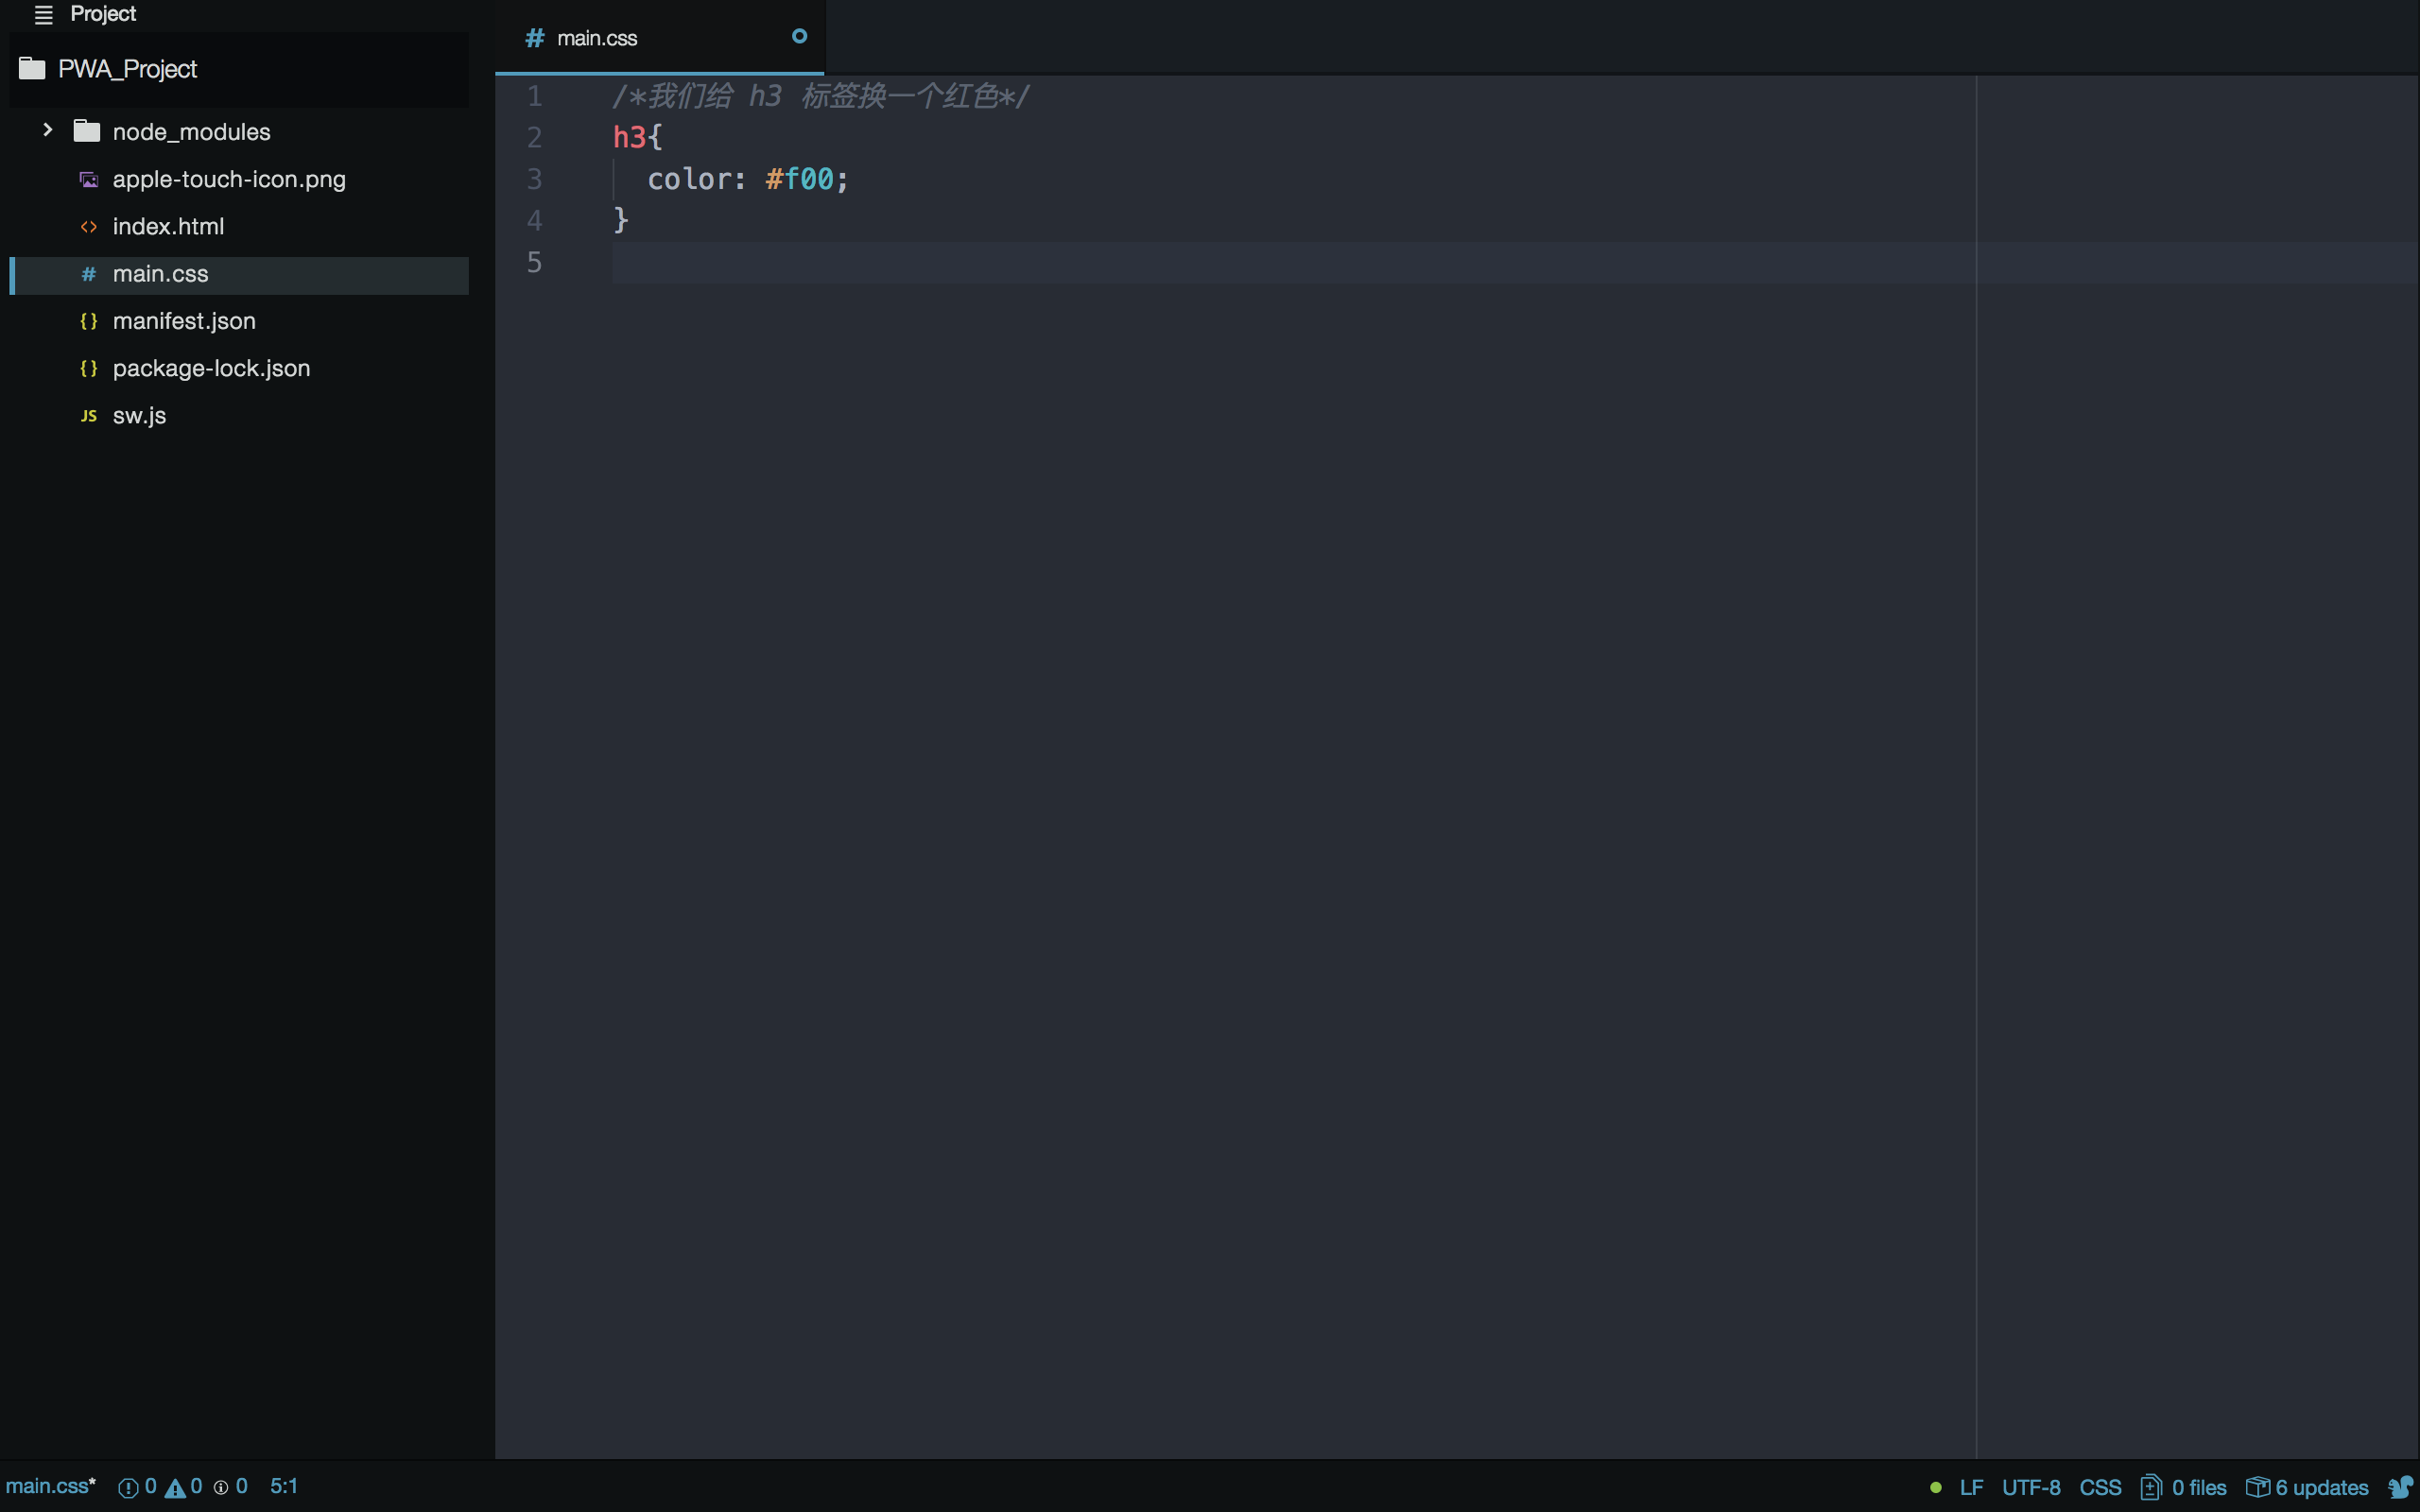Open go-to-line via 5:1 cursor position
Image resolution: width=2420 pixels, height=1512 pixels.
tap(284, 1486)
